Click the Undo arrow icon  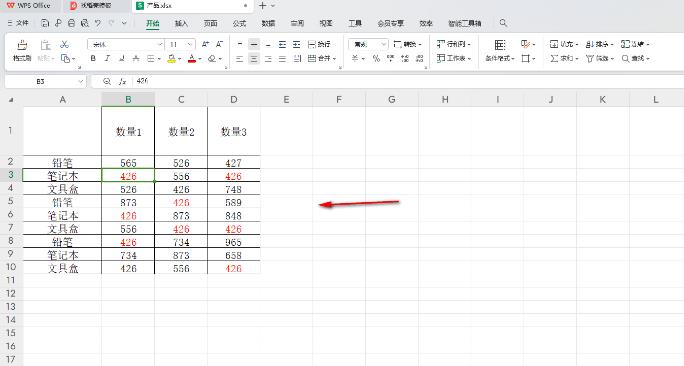pos(98,23)
